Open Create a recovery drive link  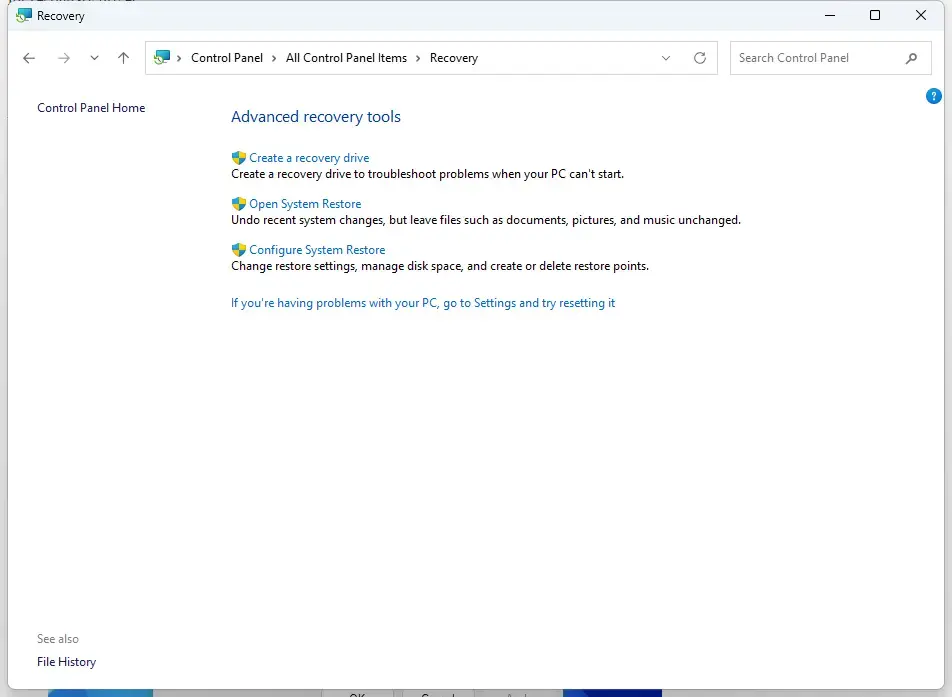coord(309,158)
